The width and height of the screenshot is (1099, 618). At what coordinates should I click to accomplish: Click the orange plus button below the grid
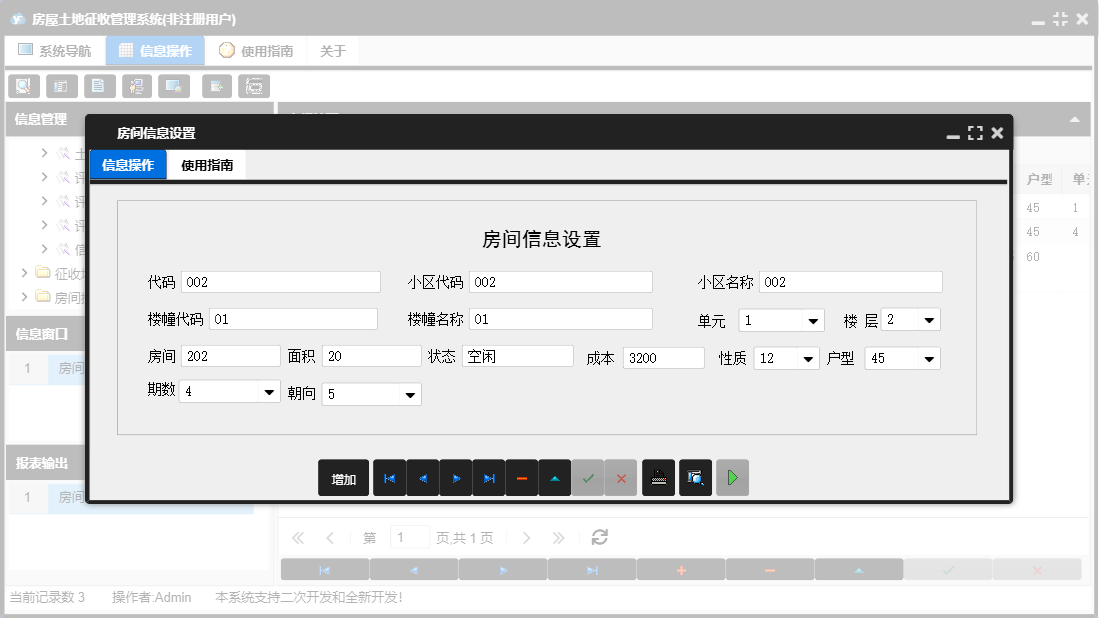[680, 569]
